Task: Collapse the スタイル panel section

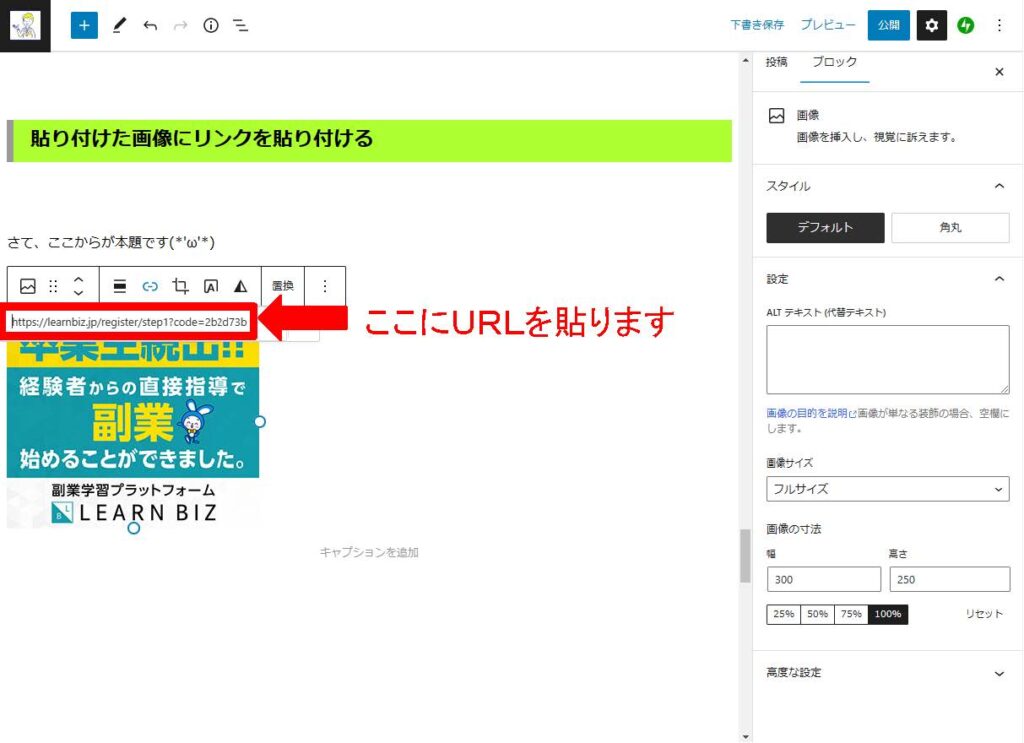Action: click(x=998, y=186)
